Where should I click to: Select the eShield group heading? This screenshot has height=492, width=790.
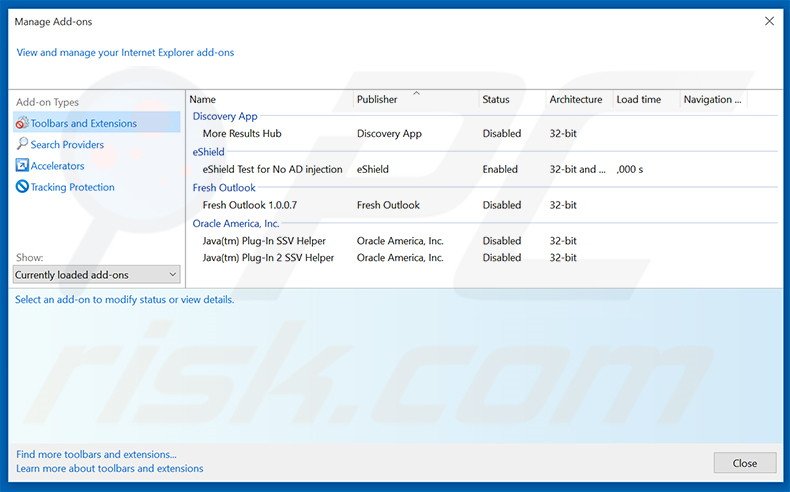click(x=209, y=152)
